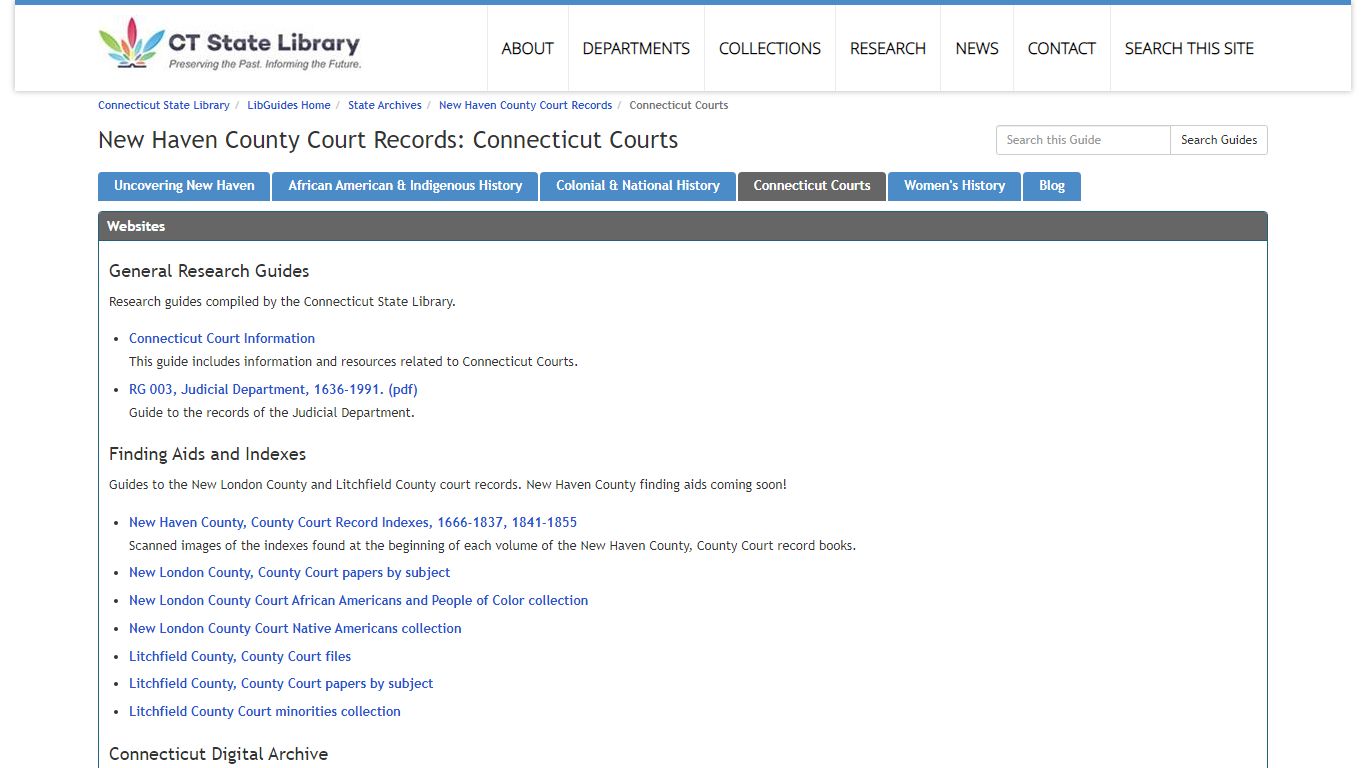
Task: Open Connecticut Court Information link
Action: [x=222, y=338]
